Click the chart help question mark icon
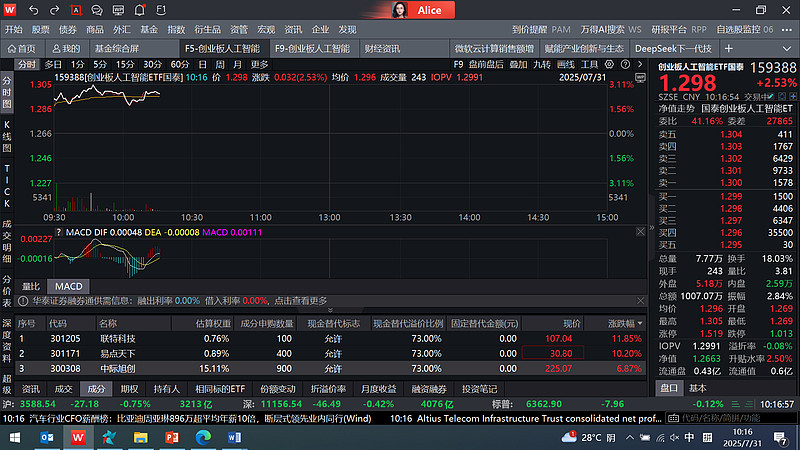Image resolution: width=800 pixels, height=450 pixels. tap(625, 64)
